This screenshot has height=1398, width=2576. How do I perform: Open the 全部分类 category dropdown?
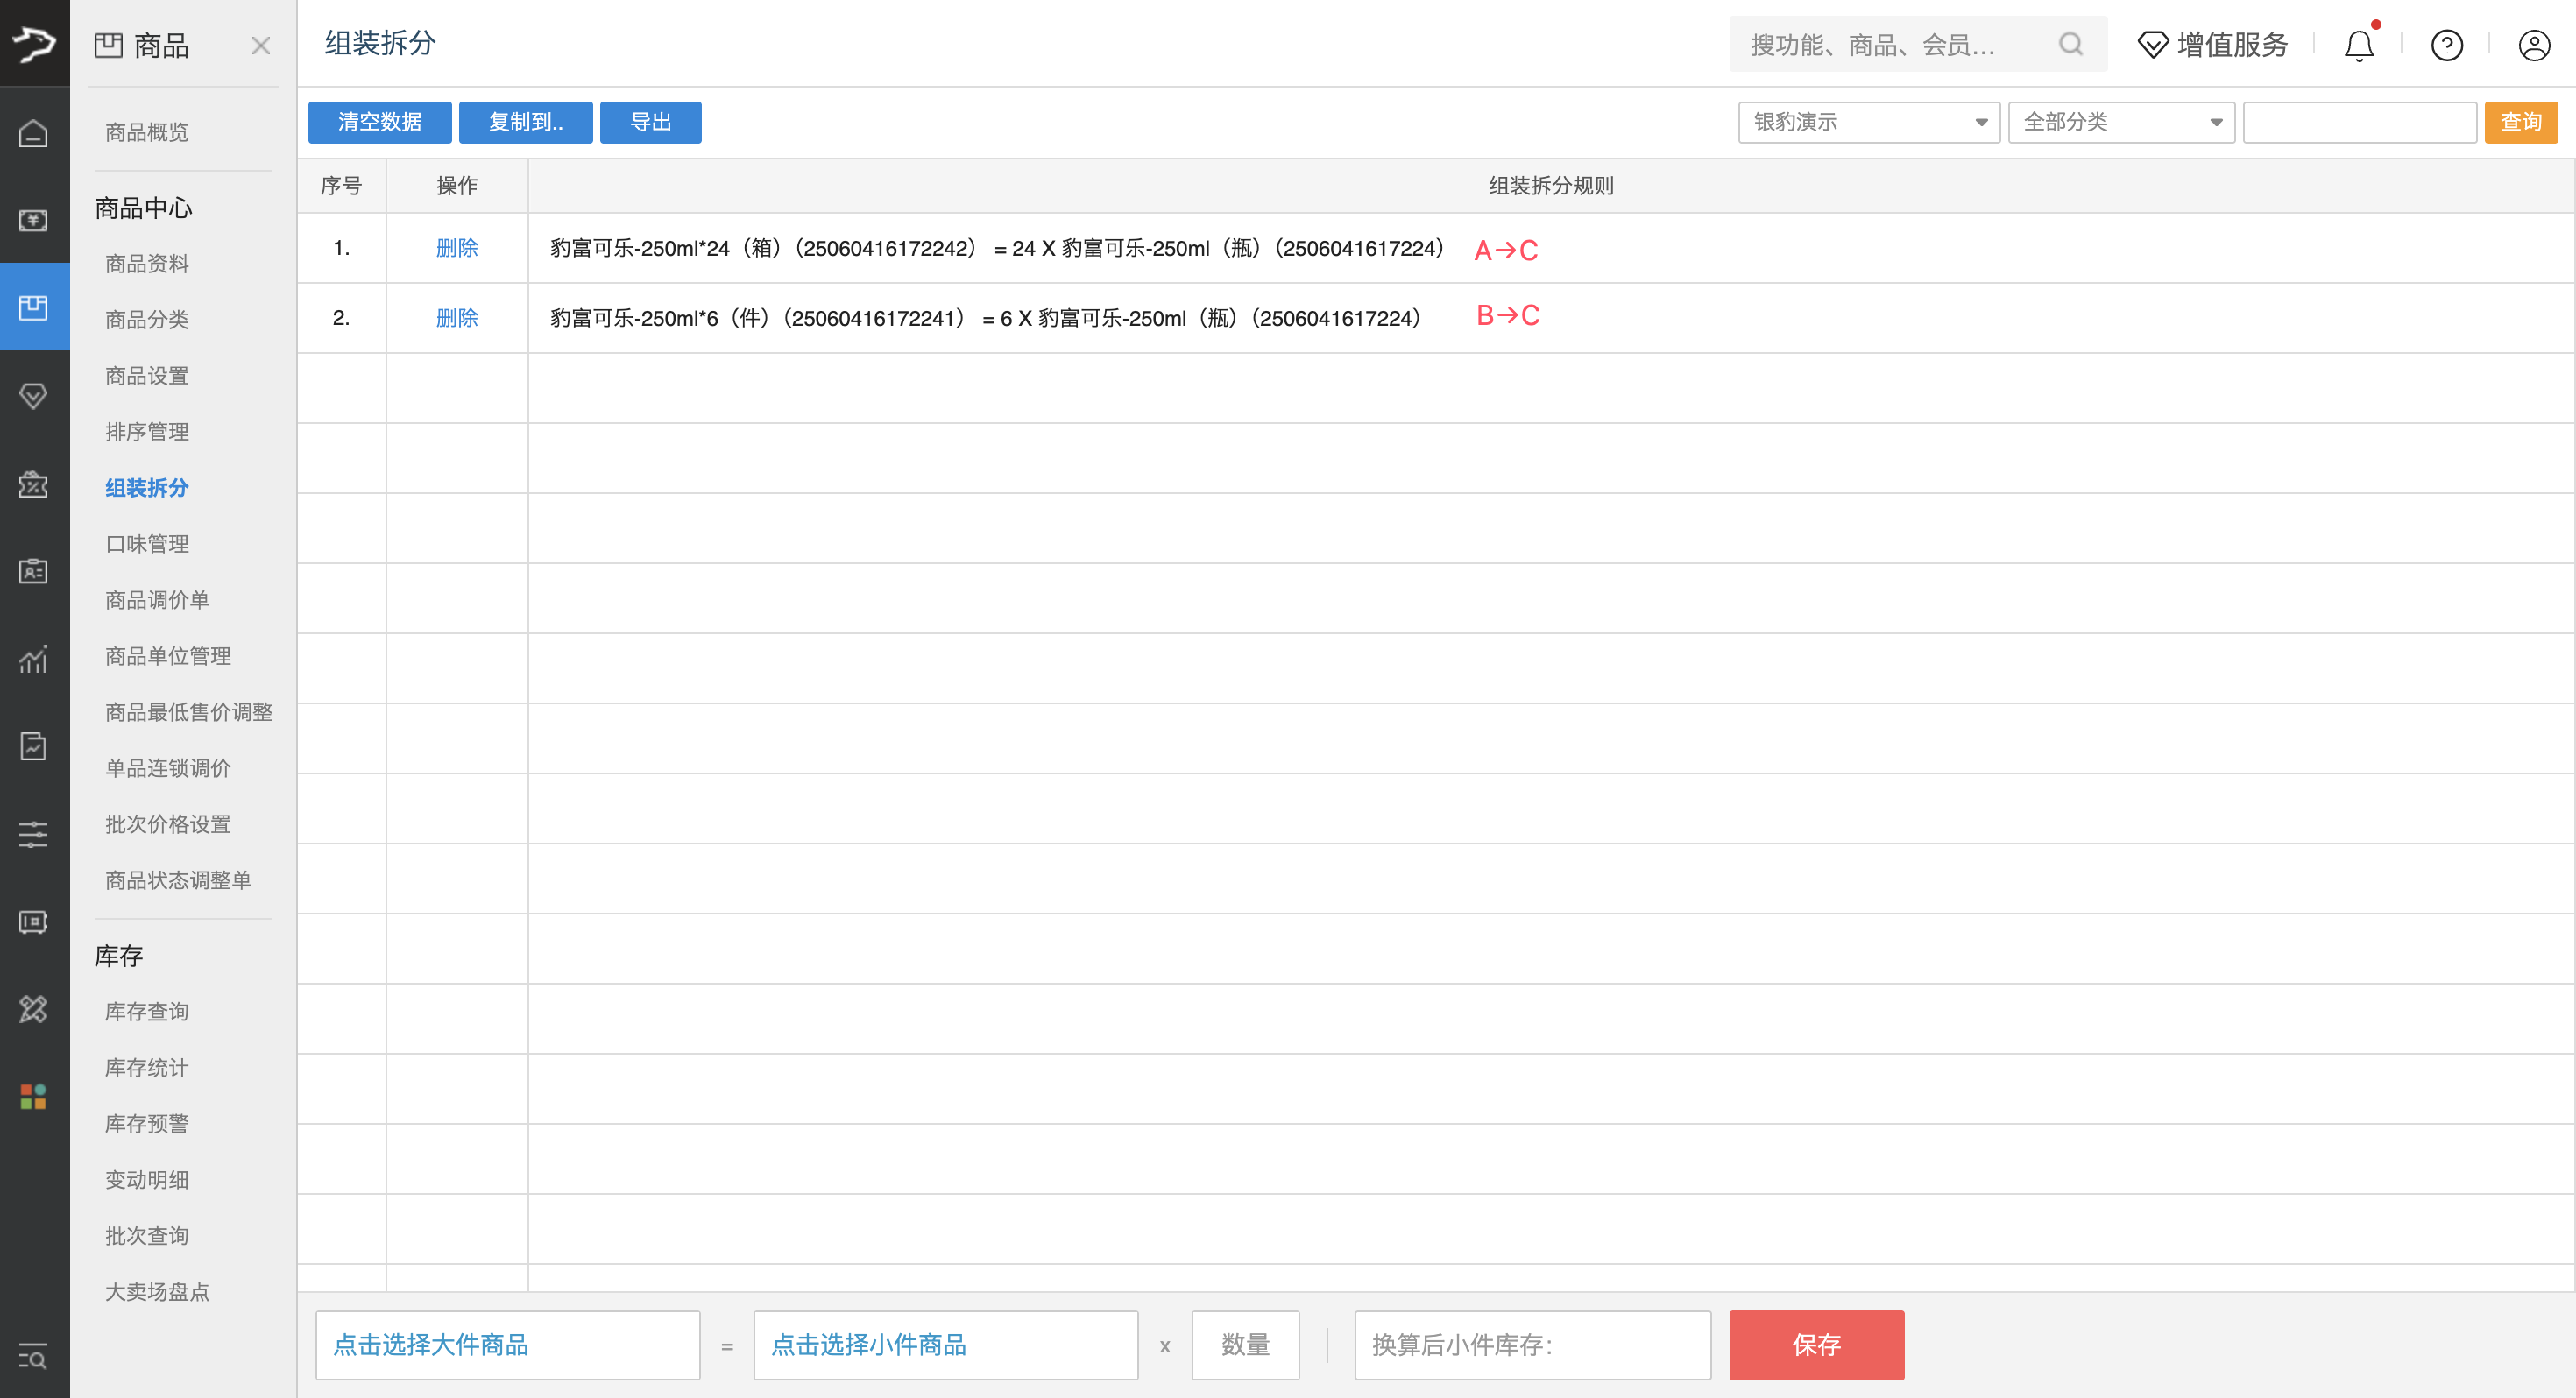pos(2121,122)
